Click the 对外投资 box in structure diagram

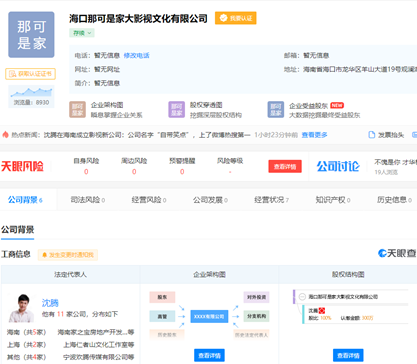point(256,297)
